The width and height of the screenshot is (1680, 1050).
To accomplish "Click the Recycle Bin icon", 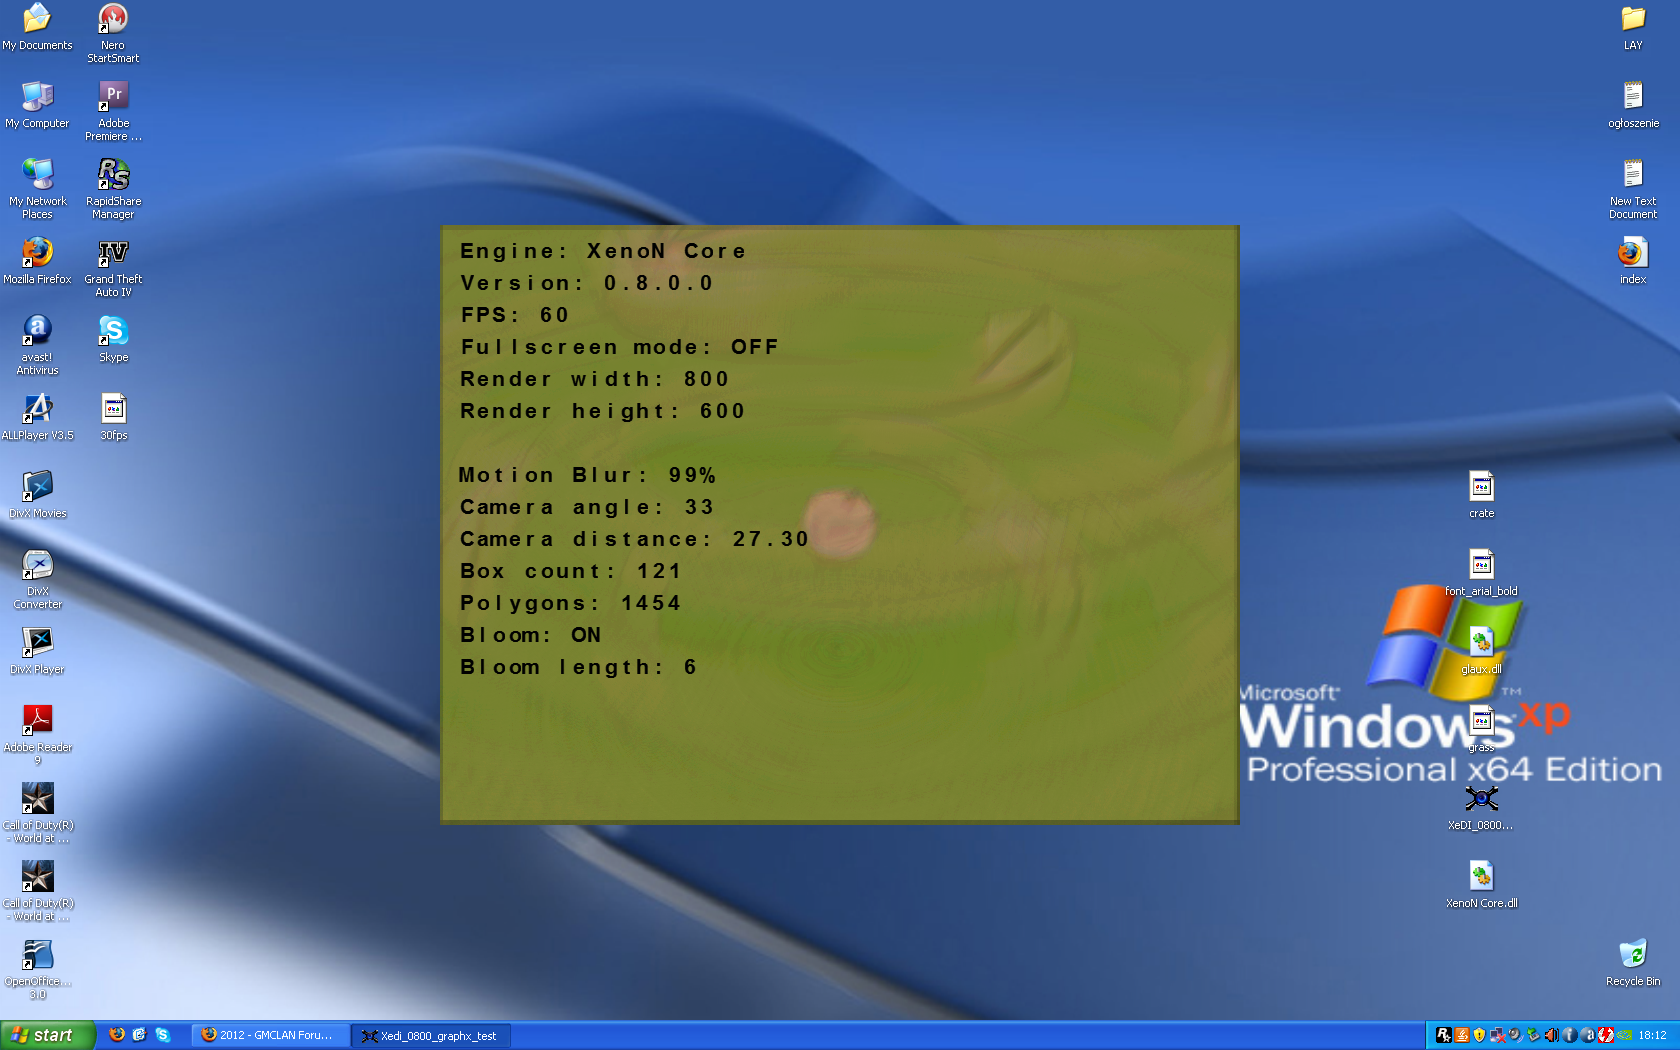I will tap(1632, 955).
